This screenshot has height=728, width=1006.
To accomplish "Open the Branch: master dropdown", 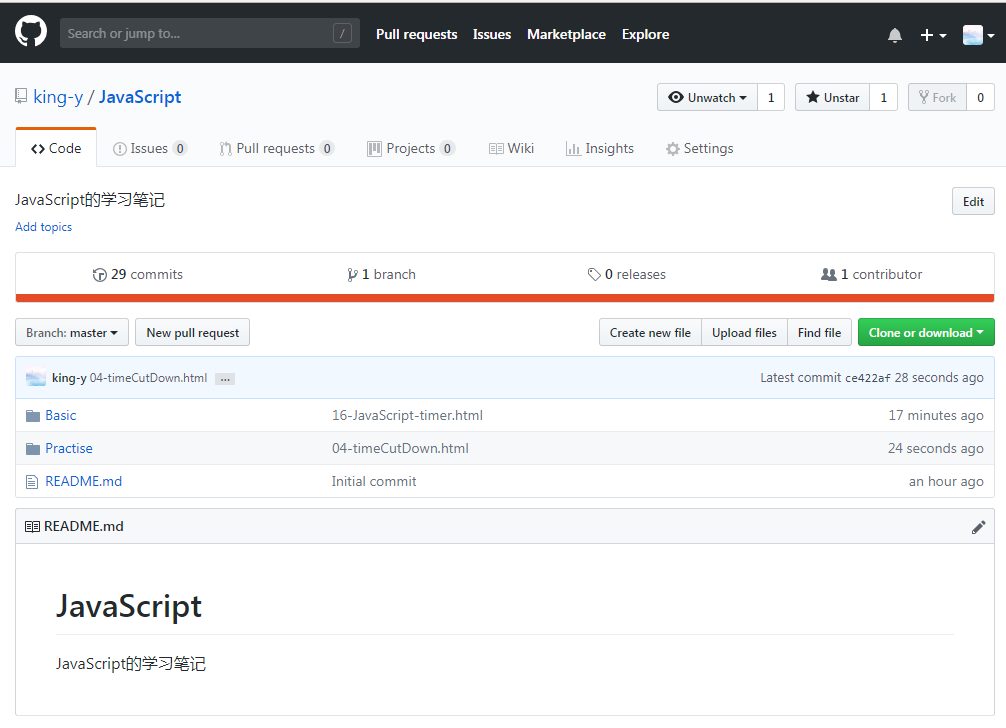I will click(x=72, y=332).
